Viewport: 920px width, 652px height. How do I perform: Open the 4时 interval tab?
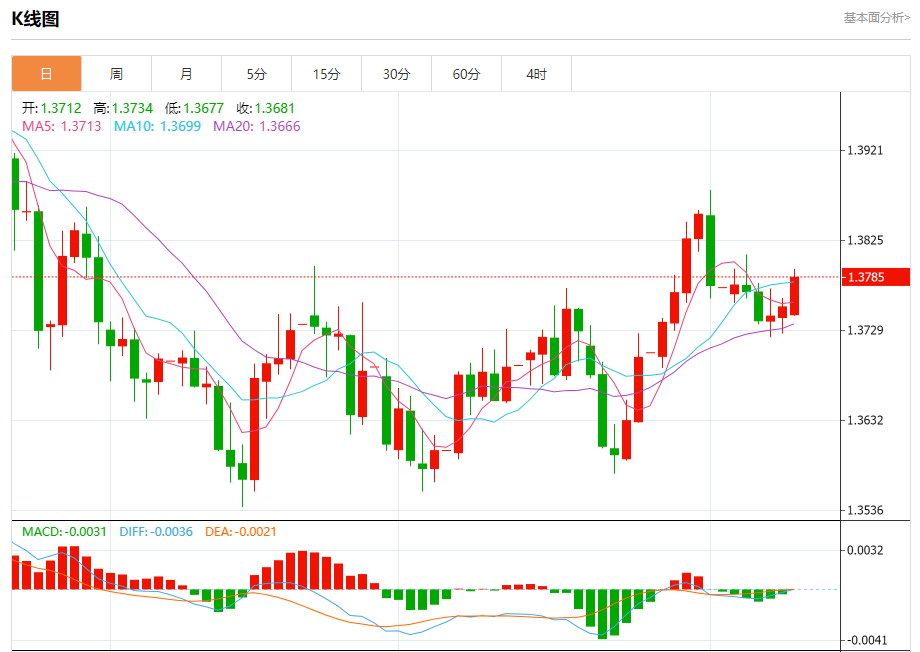click(536, 74)
